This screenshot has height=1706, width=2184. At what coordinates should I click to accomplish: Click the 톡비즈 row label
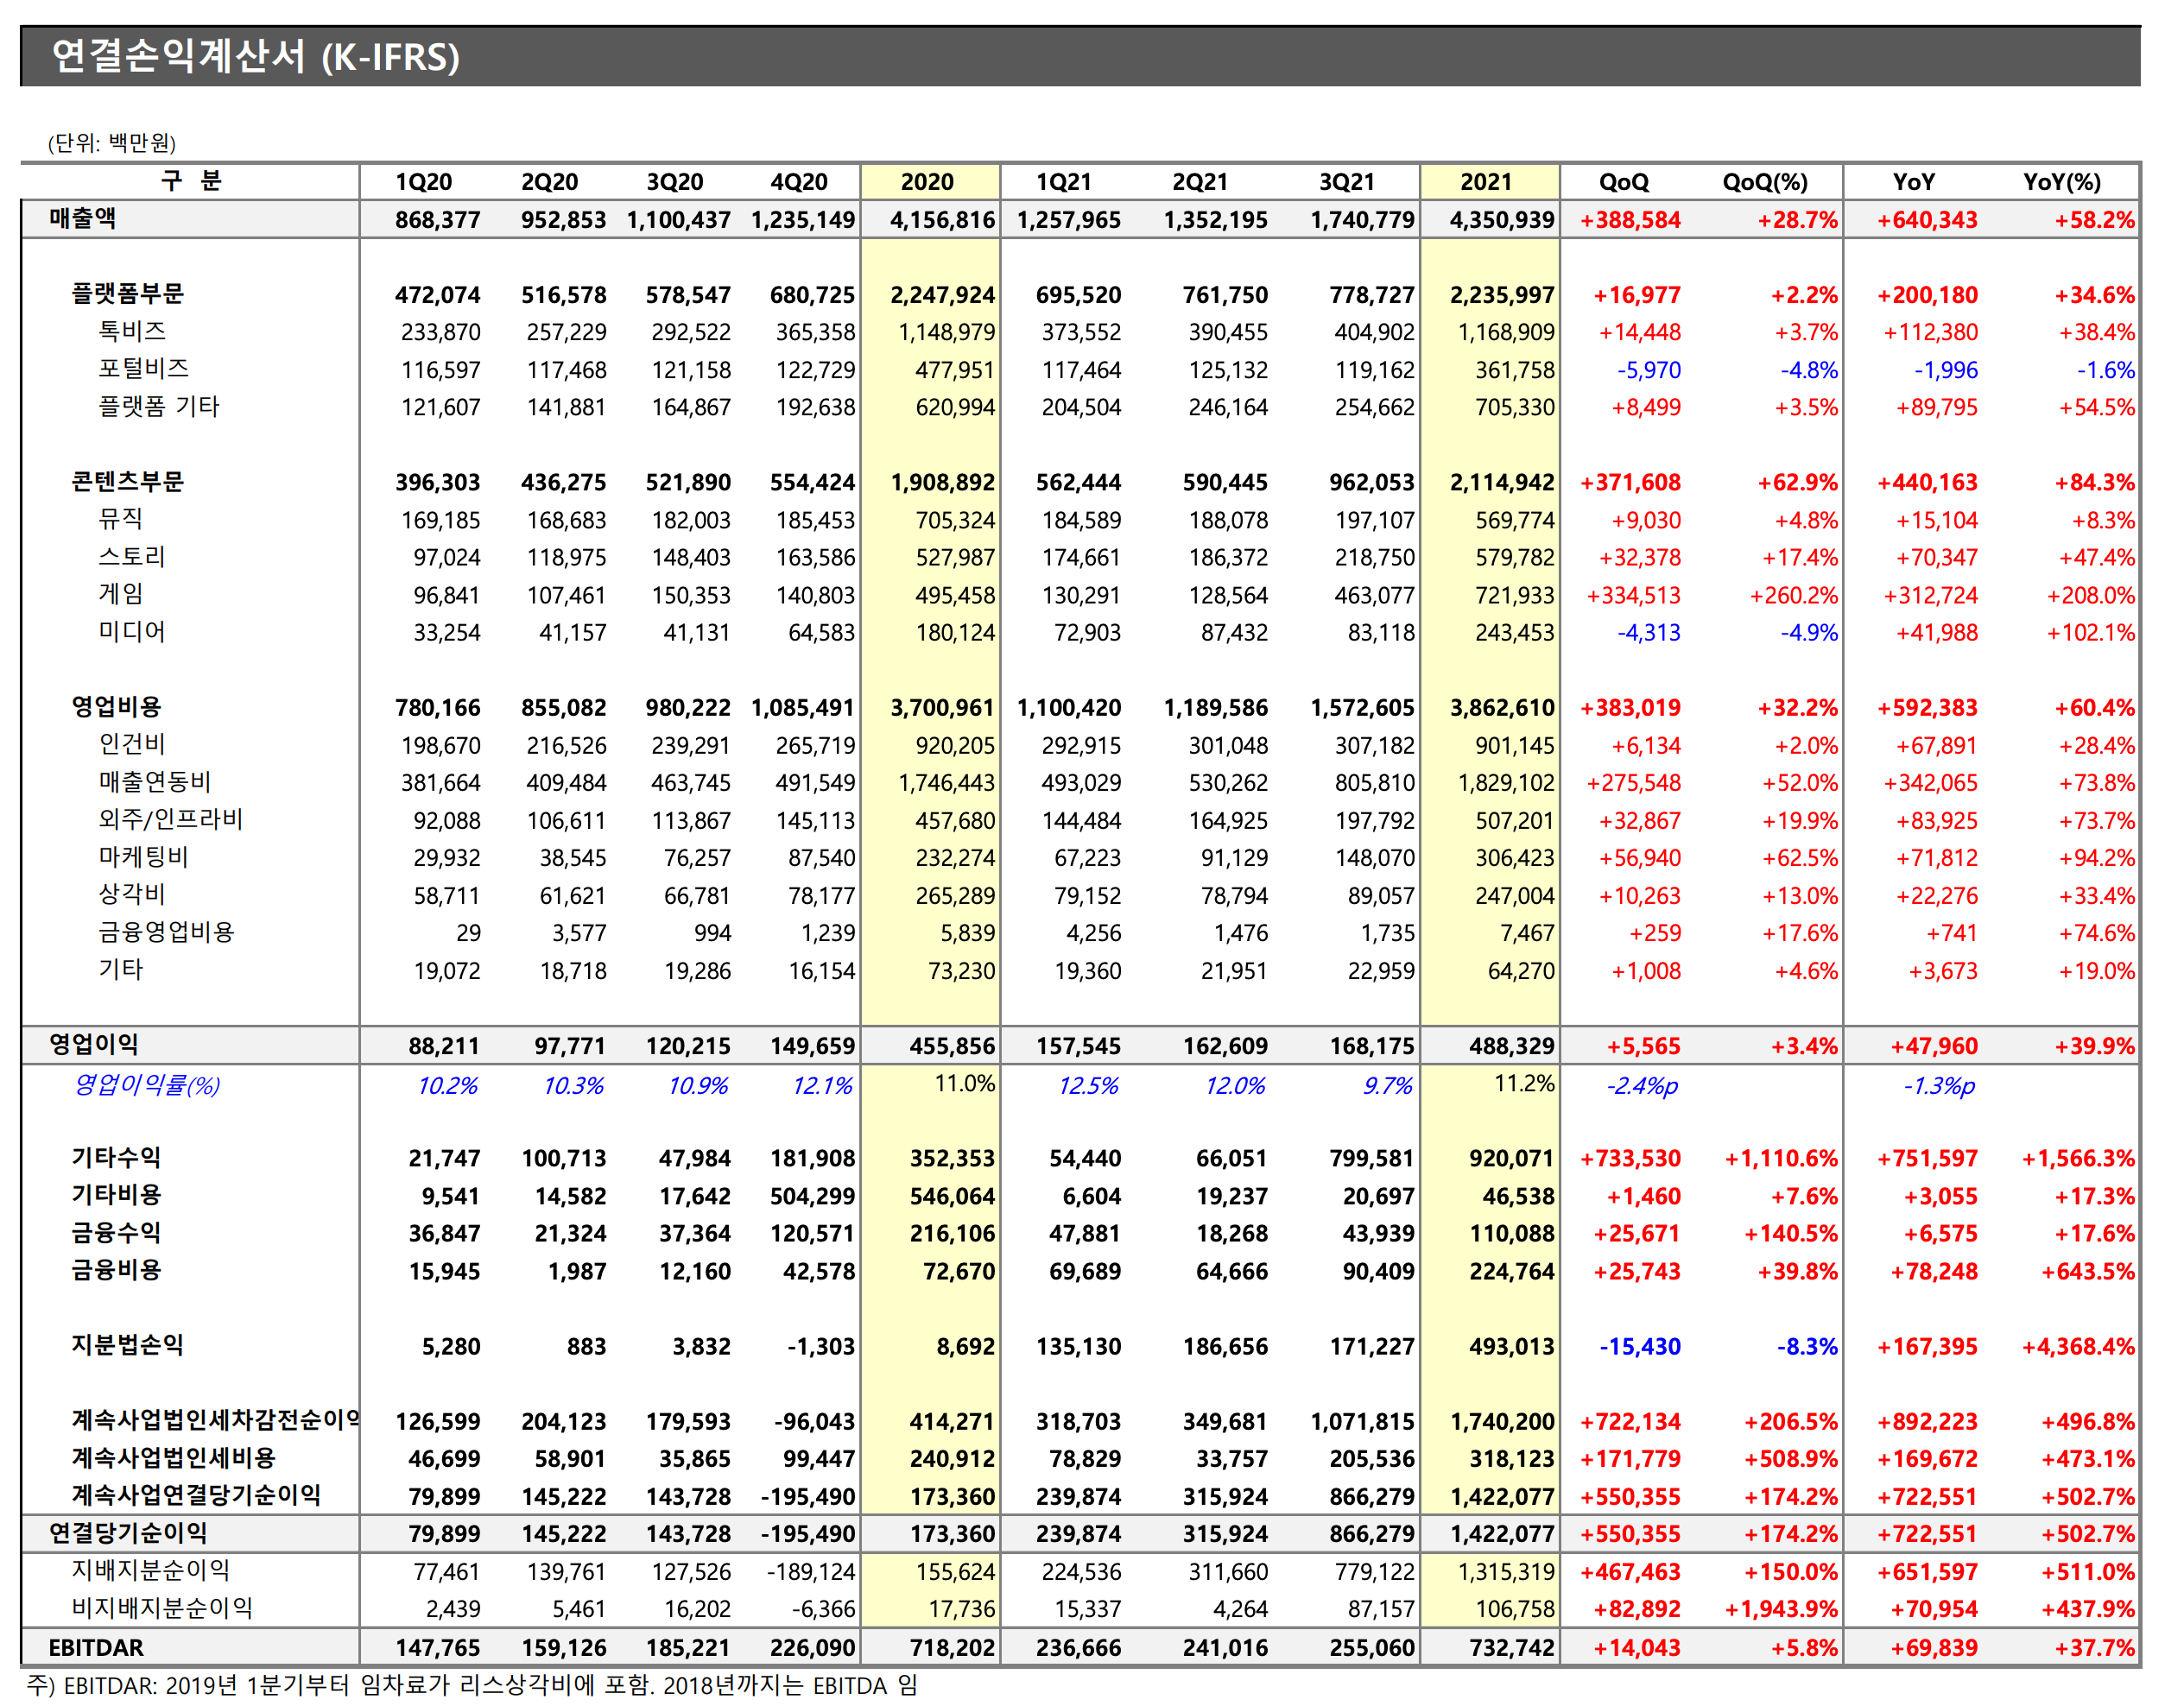[131, 332]
